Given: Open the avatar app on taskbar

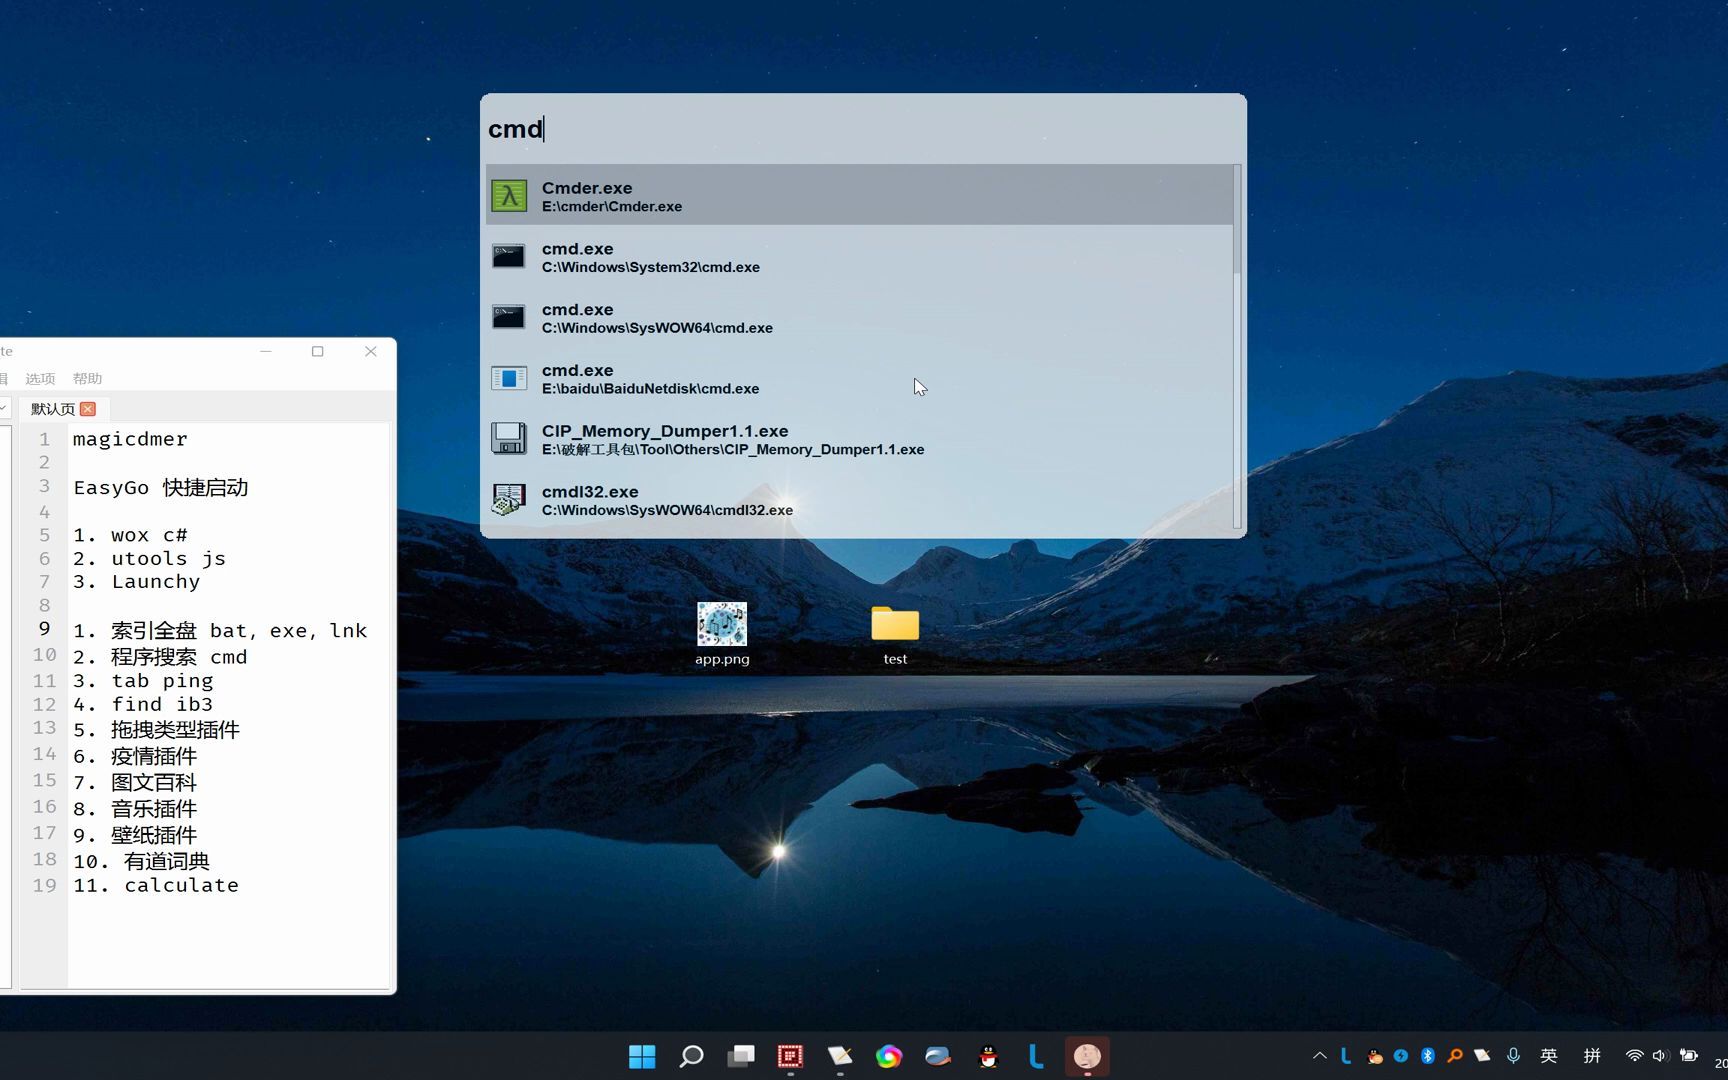Looking at the screenshot, I should (1087, 1056).
